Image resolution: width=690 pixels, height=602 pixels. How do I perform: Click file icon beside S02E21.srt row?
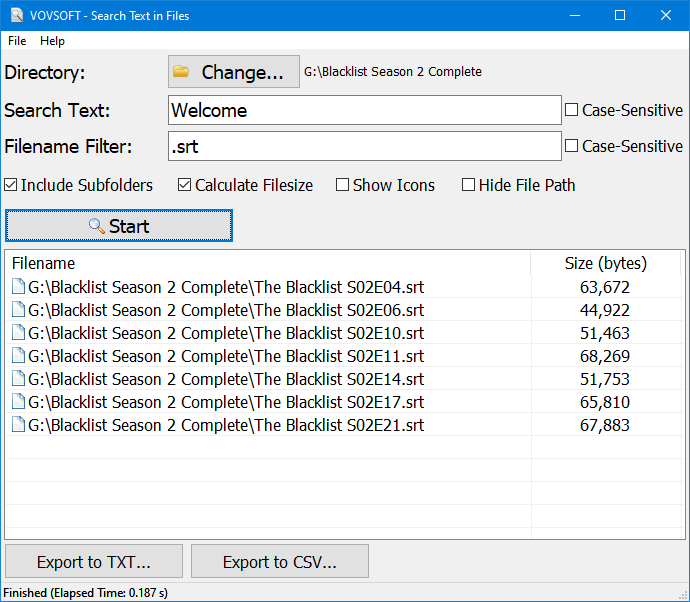point(18,424)
